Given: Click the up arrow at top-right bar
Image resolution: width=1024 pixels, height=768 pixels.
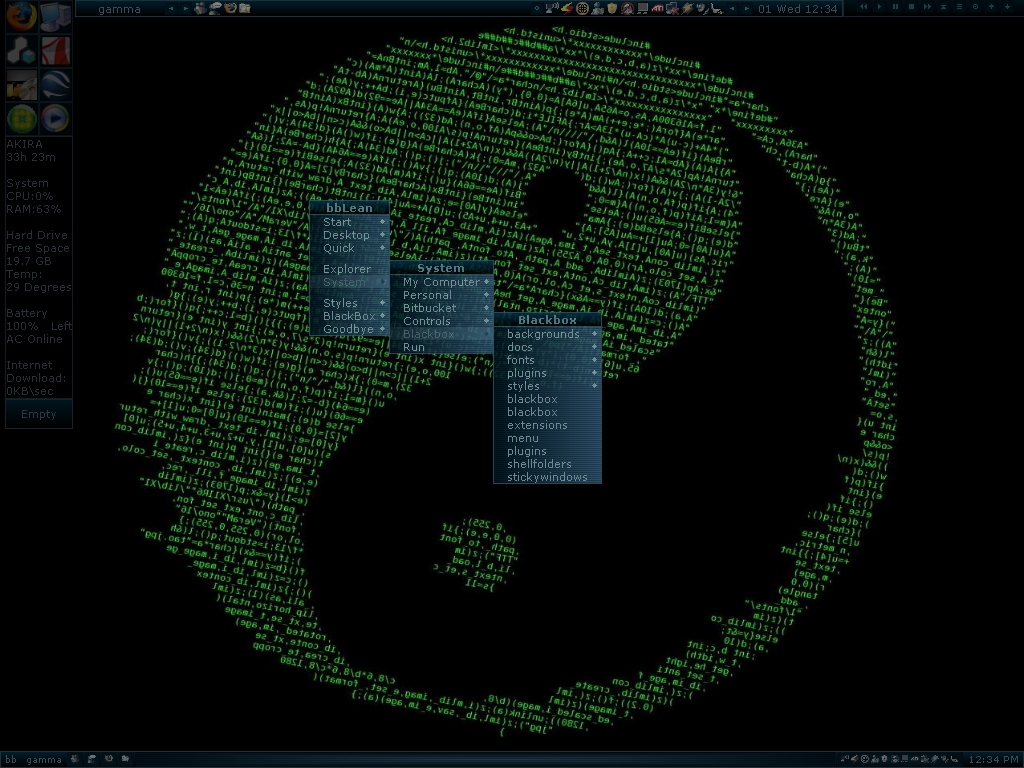Looking at the screenshot, I should tap(991, 7).
